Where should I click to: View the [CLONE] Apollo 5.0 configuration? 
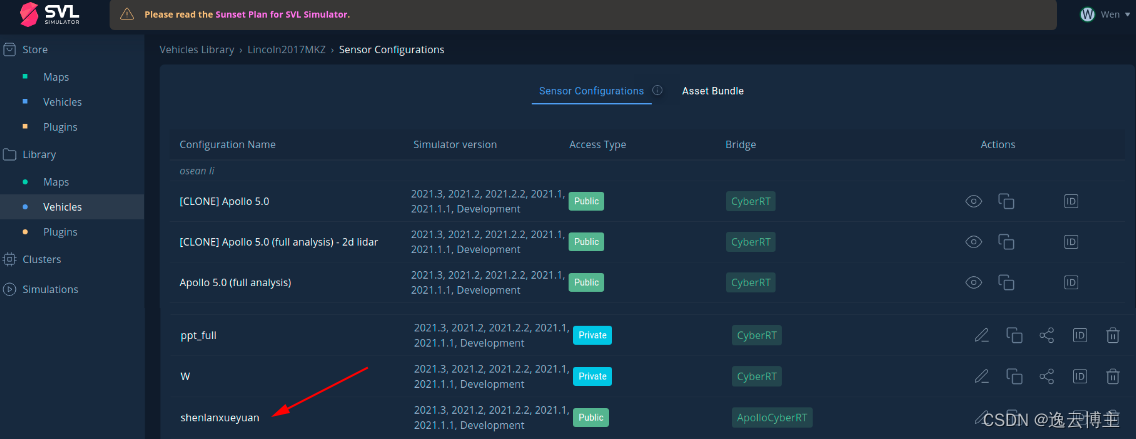click(974, 201)
